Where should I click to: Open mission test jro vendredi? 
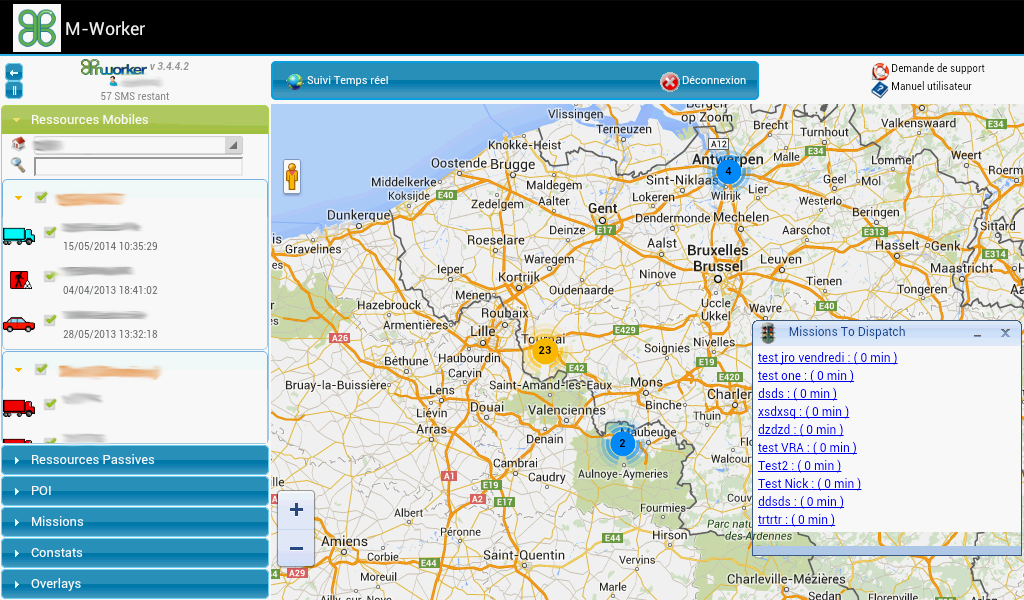point(827,358)
